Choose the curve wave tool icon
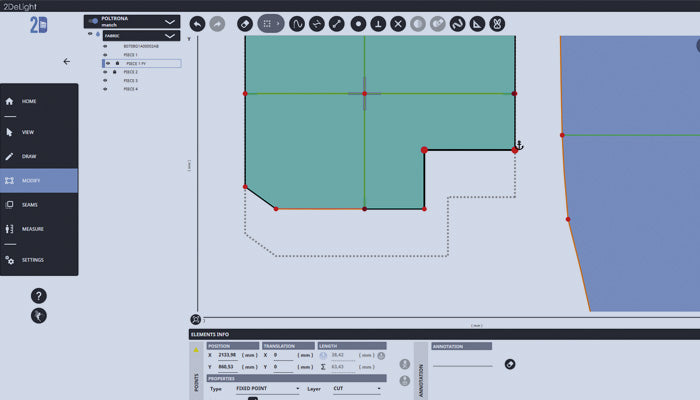 point(297,23)
